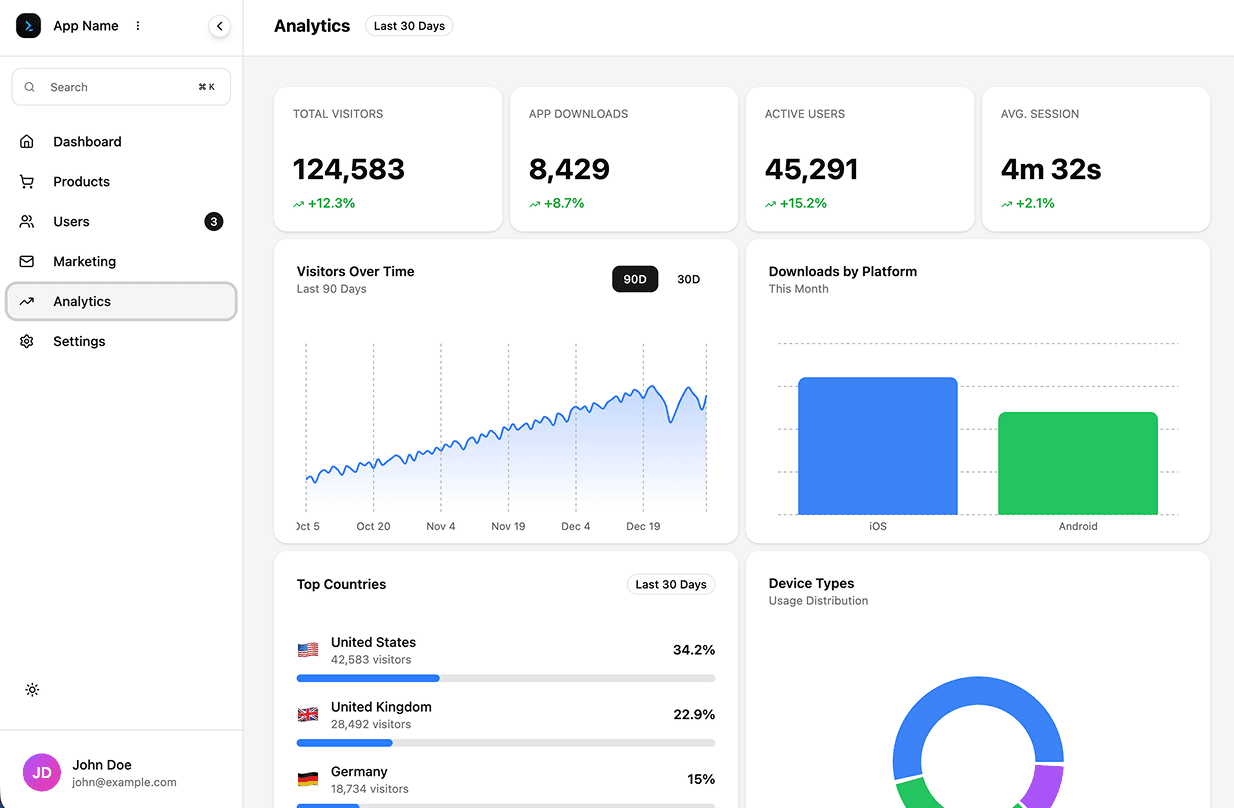
Task: Select the Dashboard icon in sidebar
Action: click(x=26, y=141)
